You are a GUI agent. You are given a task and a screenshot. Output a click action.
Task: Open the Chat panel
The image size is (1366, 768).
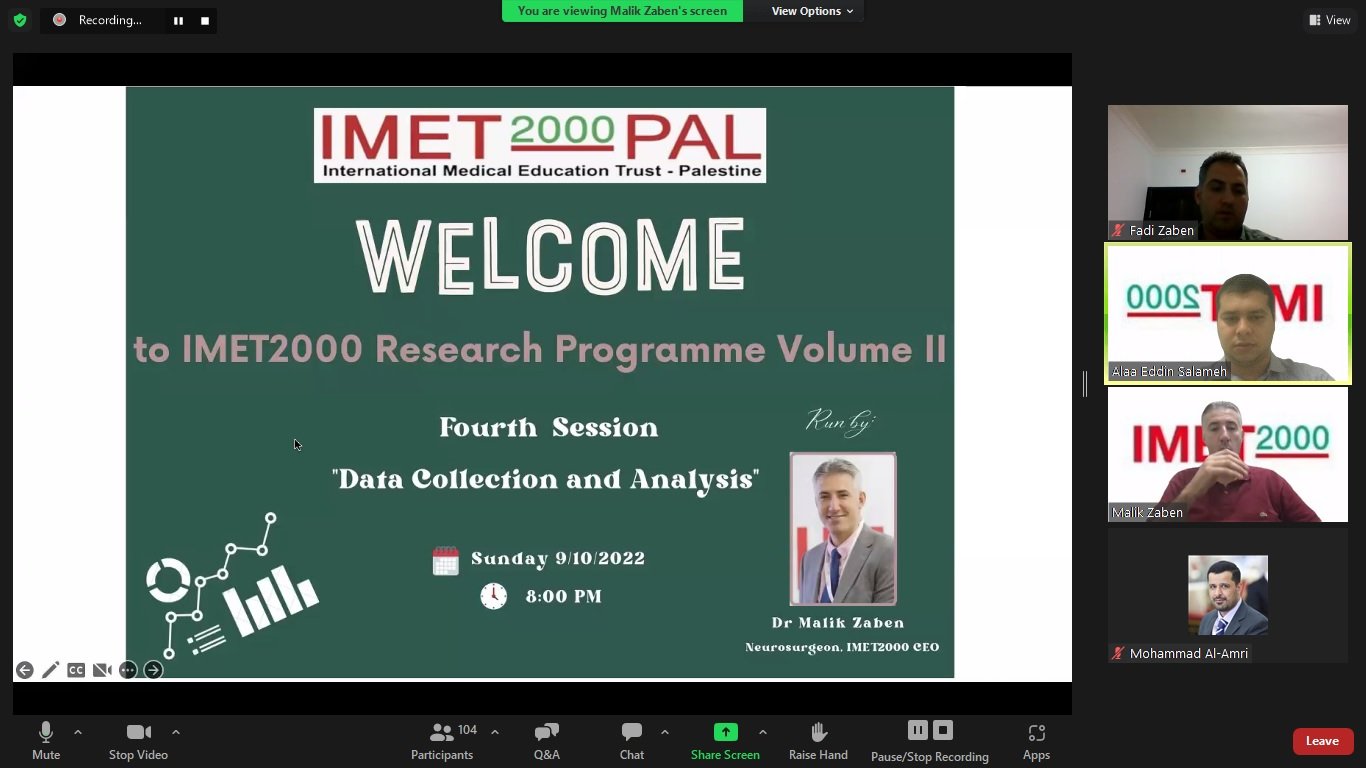(x=631, y=741)
